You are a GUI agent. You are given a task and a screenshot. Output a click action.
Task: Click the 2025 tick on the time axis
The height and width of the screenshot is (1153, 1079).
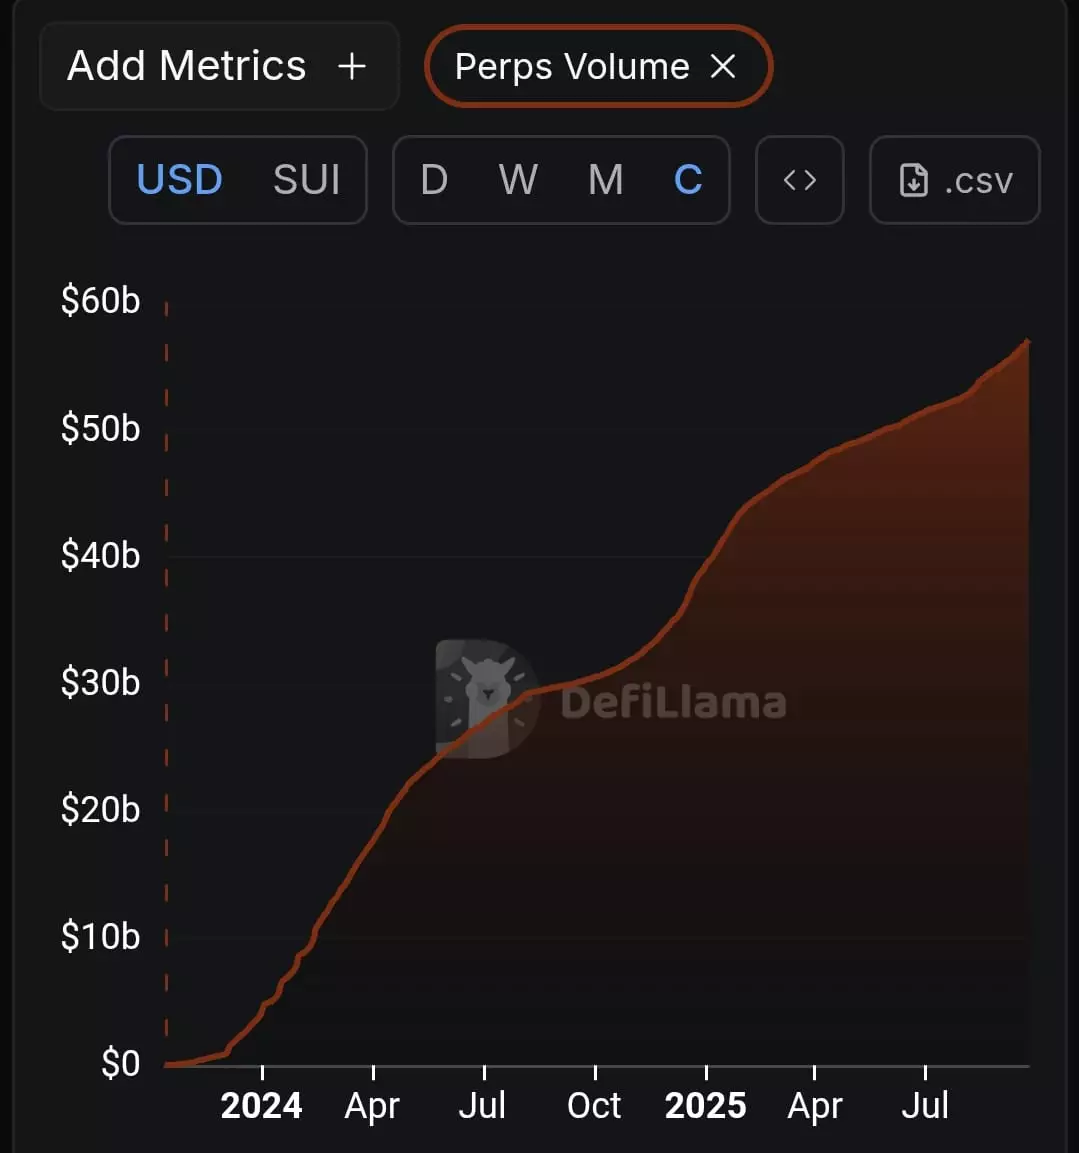click(706, 1105)
